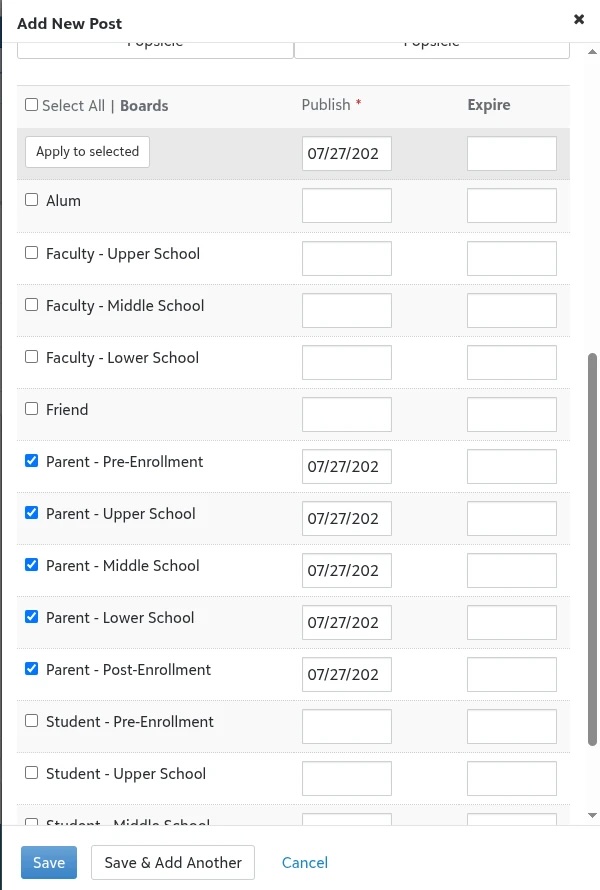This screenshot has width=600, height=890.
Task: Click Save & Add Another
Action: click(x=173, y=862)
